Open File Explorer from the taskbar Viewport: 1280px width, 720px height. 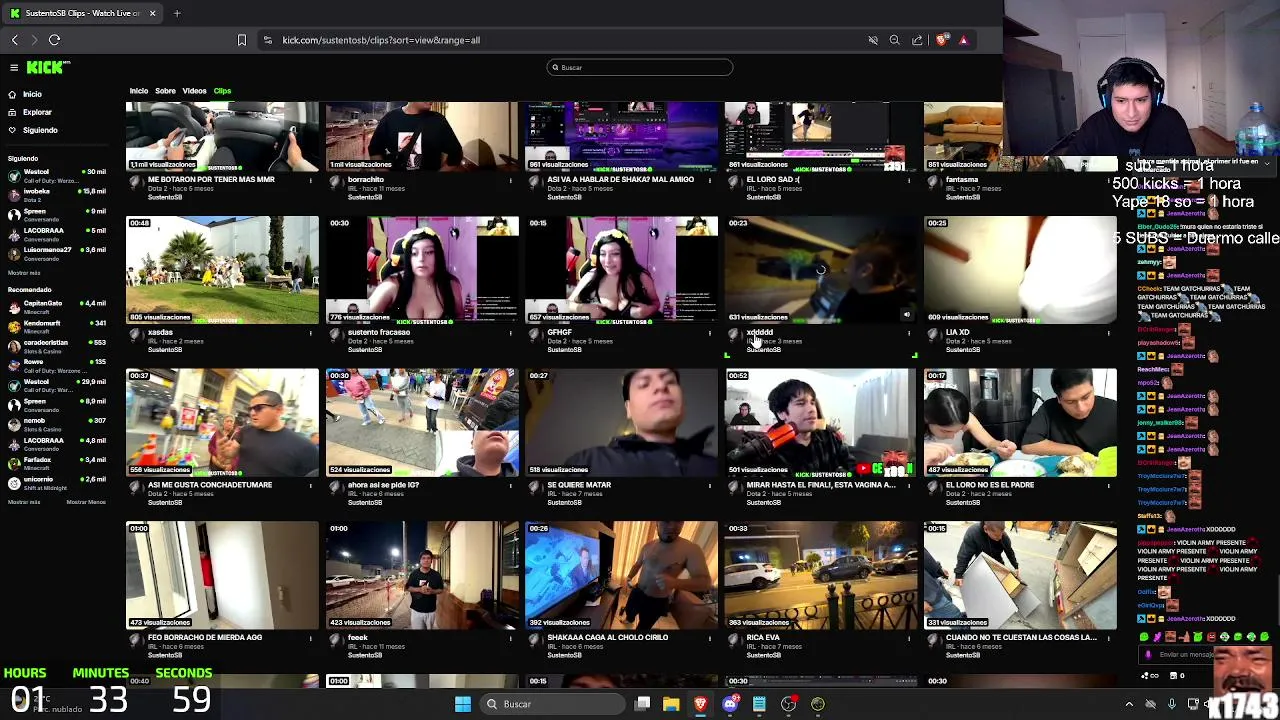click(x=671, y=704)
